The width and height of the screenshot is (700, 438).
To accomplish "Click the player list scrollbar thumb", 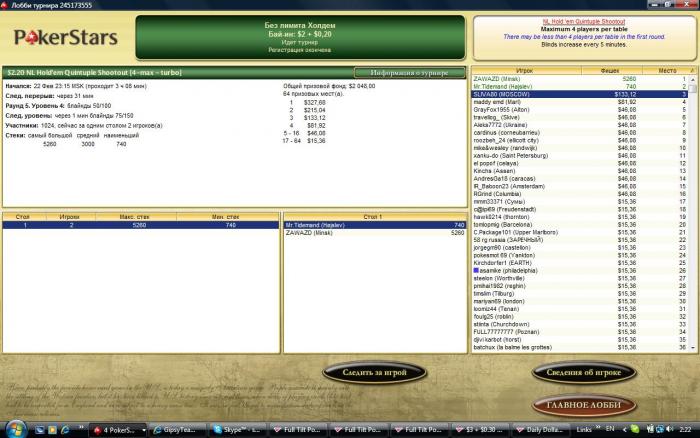I will click(x=693, y=88).
